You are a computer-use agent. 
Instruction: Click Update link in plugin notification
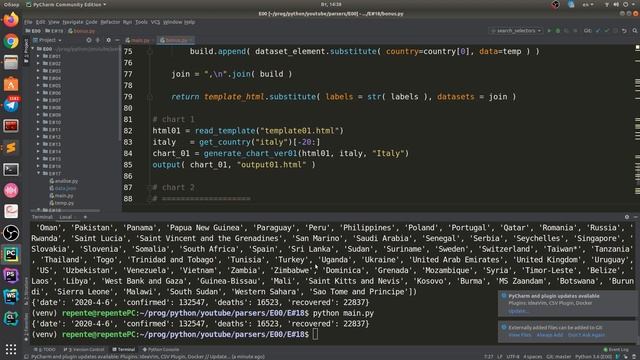coord(518,311)
